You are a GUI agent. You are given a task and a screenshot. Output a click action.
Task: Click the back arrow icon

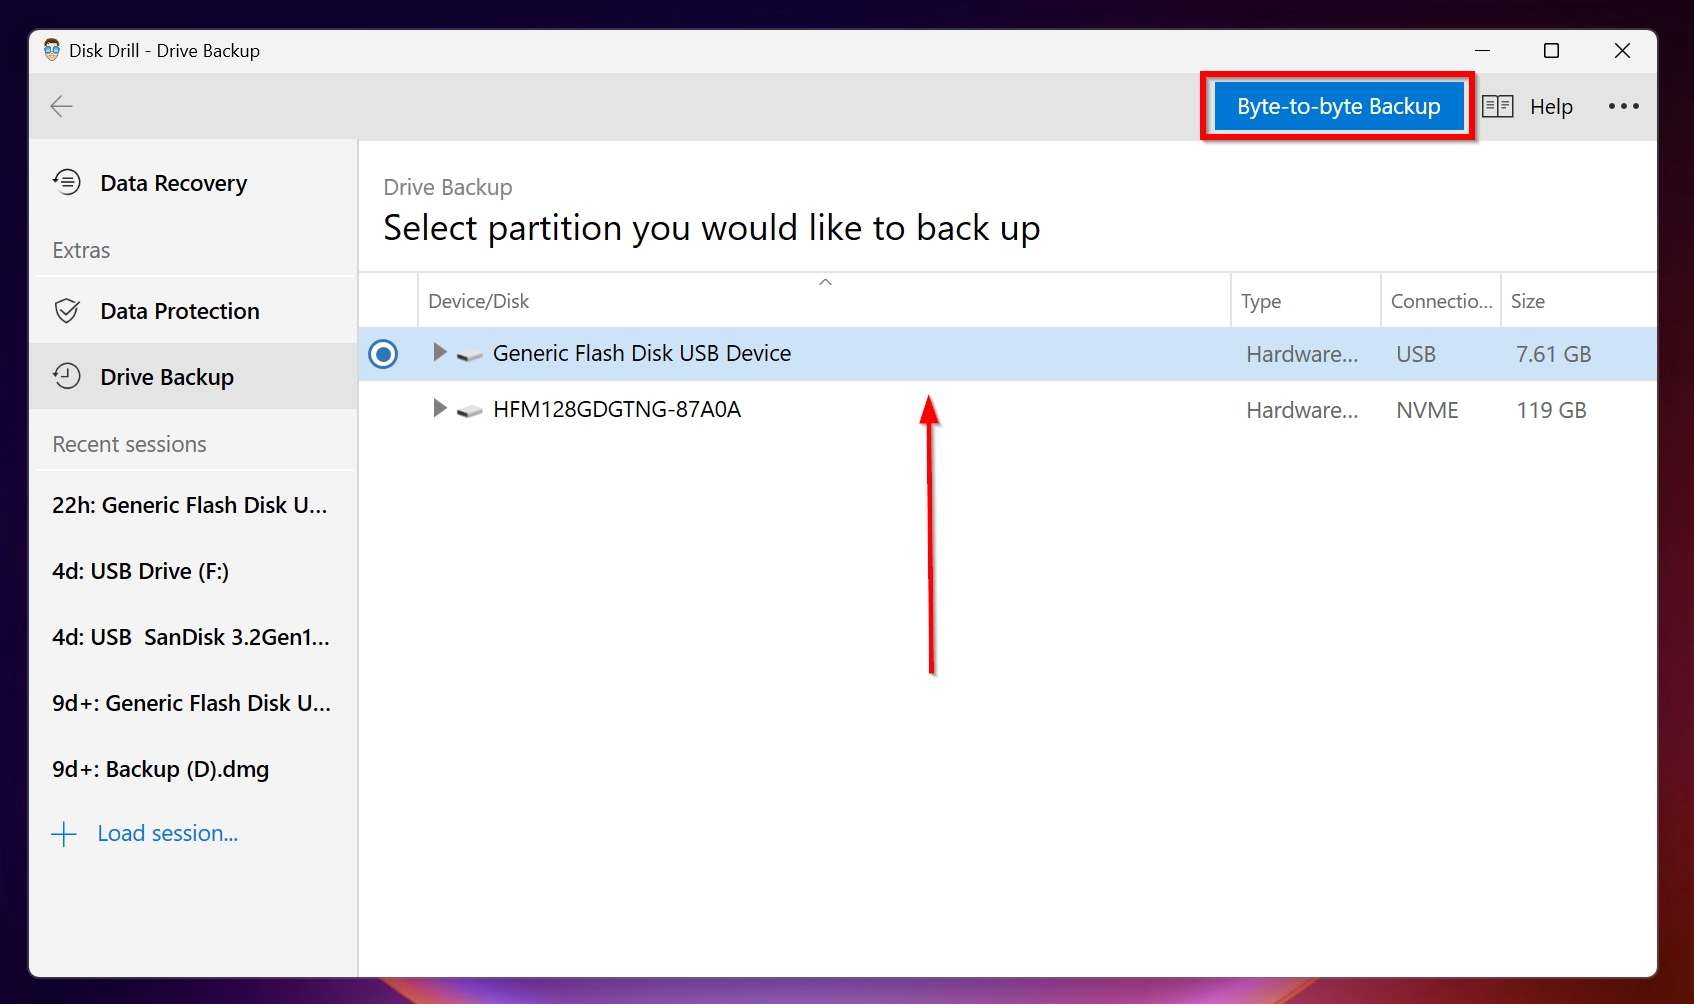pos(62,106)
